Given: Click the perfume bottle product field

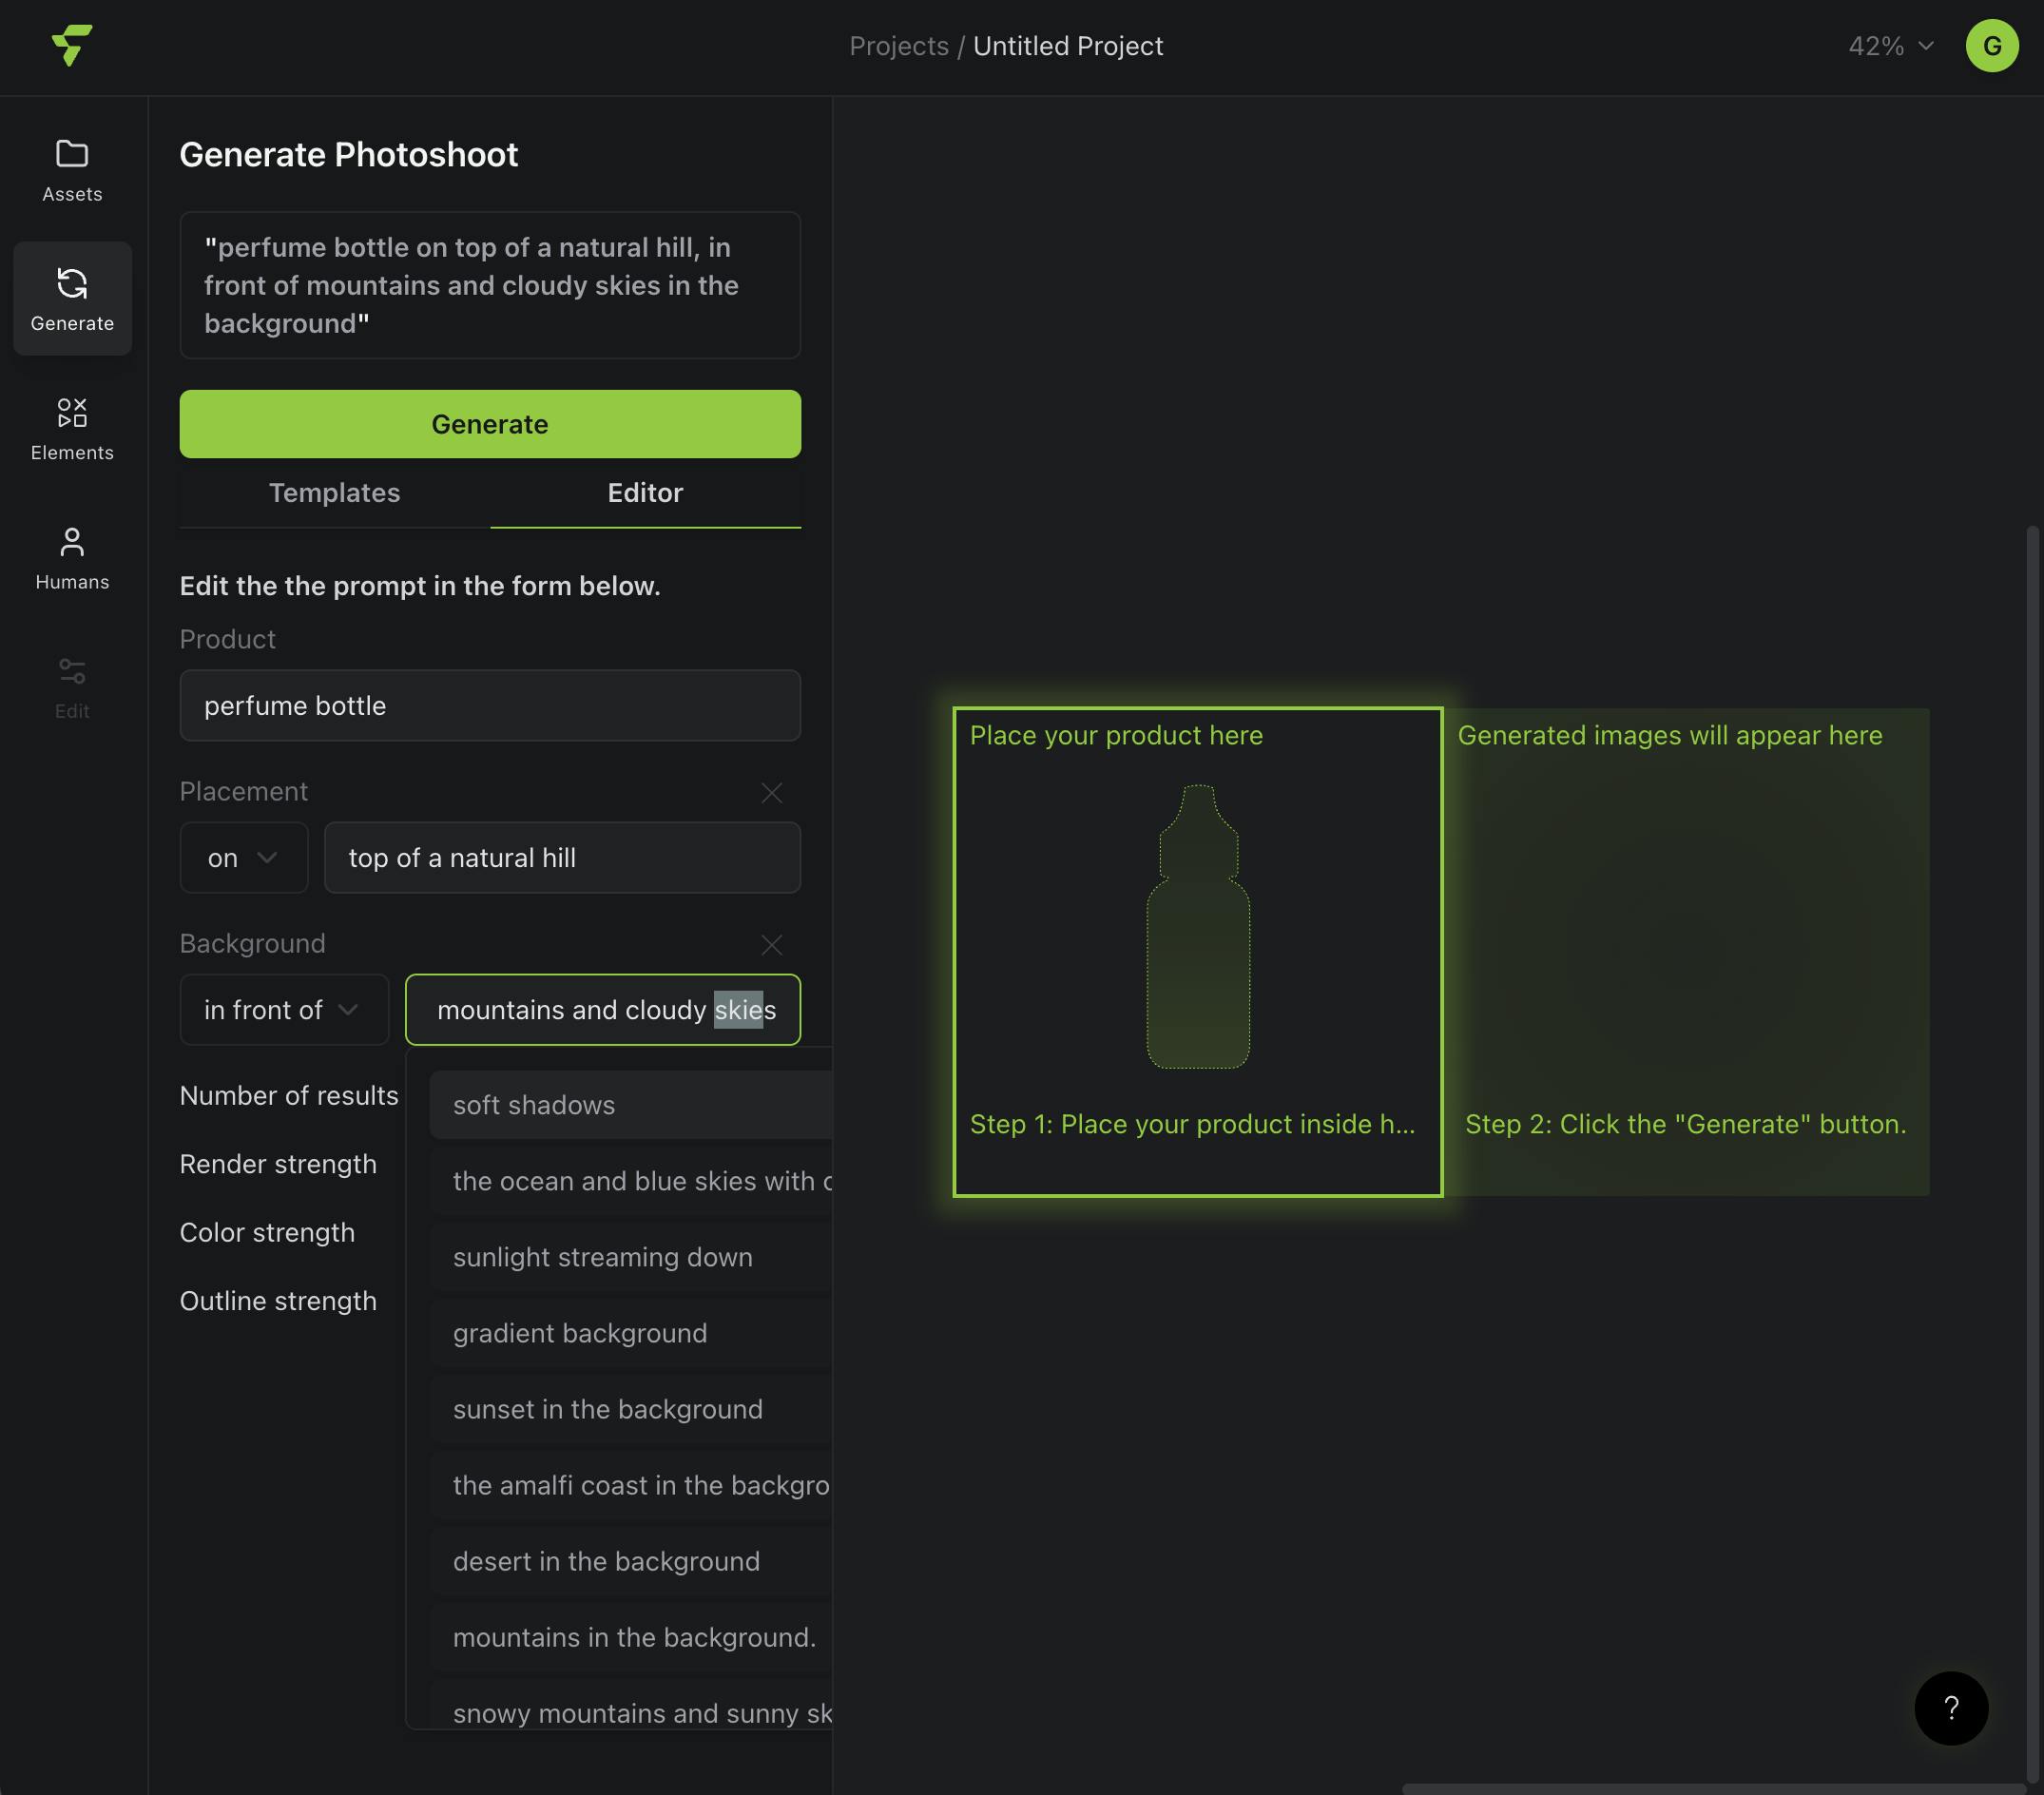Looking at the screenshot, I should click(x=490, y=706).
